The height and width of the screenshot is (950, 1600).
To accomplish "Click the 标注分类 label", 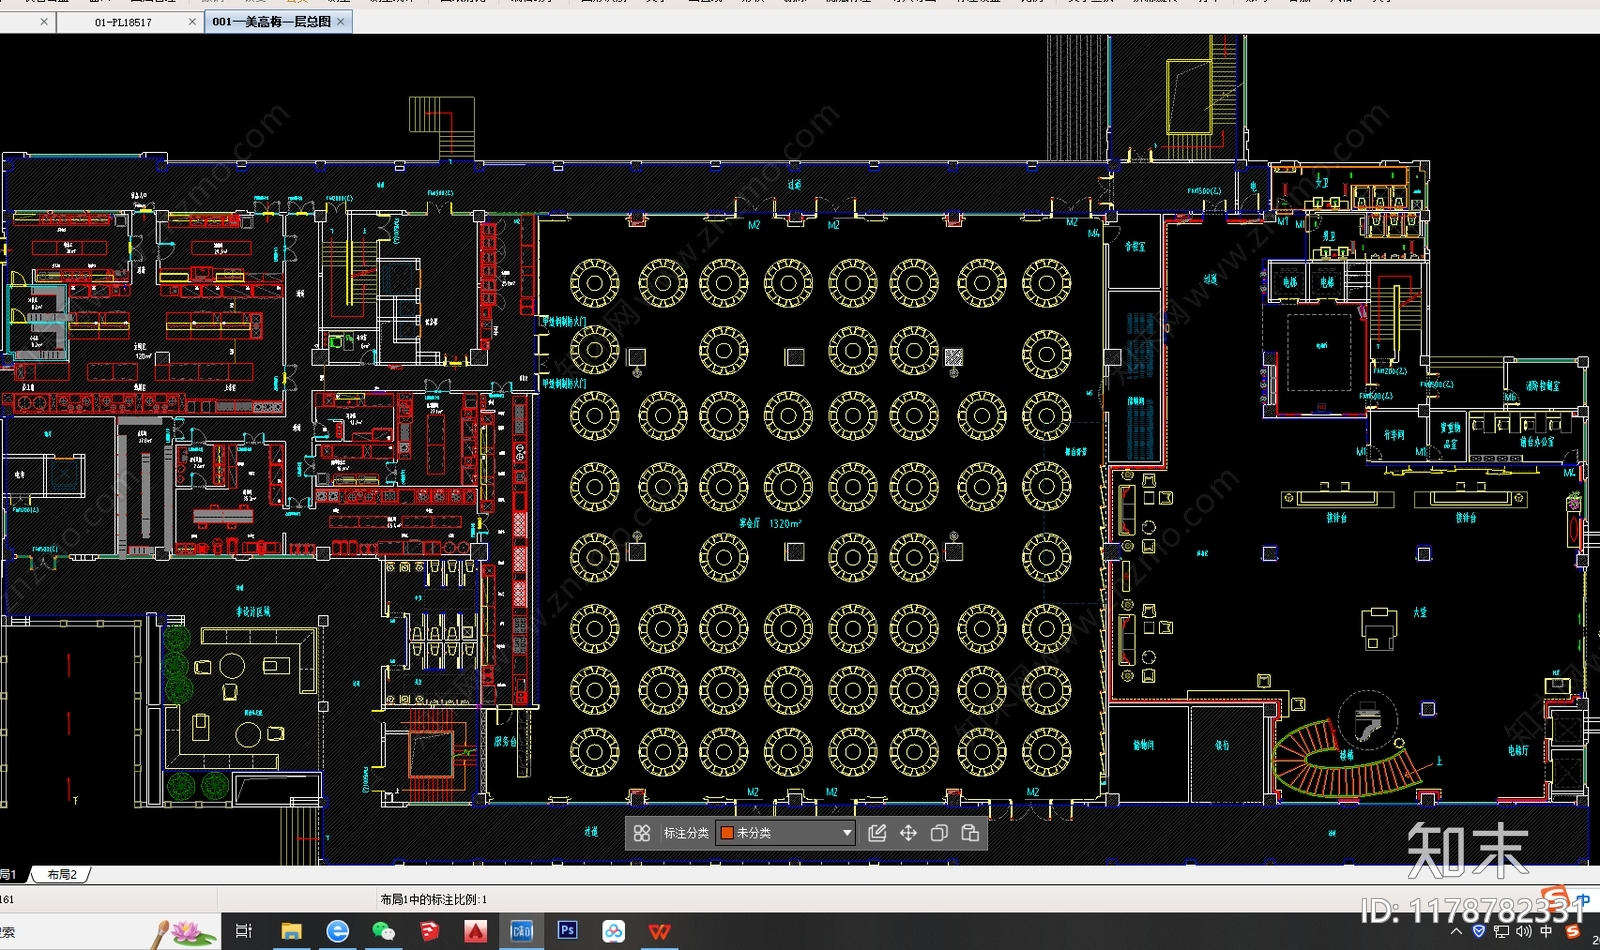I will tap(687, 833).
